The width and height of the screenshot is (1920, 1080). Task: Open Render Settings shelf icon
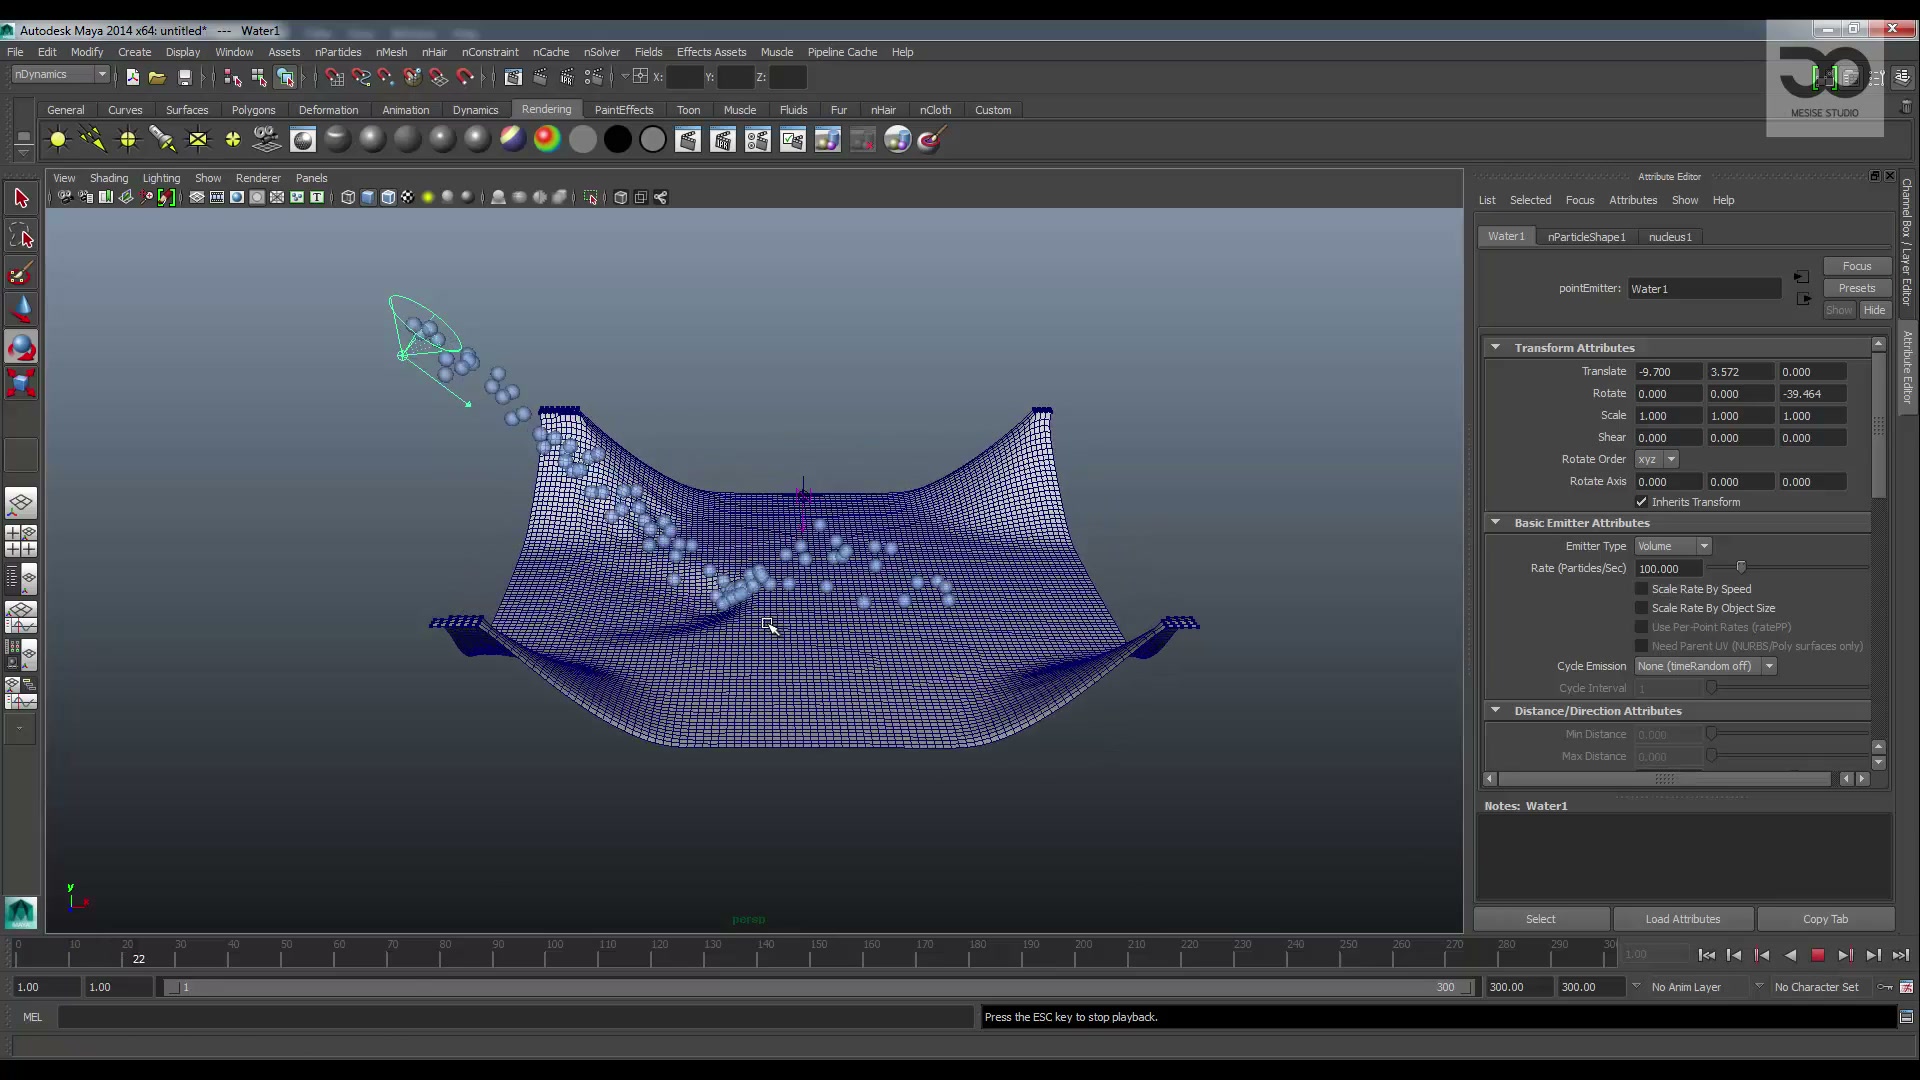[758, 140]
